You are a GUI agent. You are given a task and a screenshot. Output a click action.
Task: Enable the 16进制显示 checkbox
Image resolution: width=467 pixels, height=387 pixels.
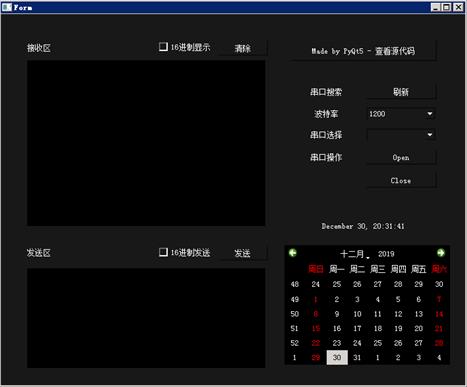click(x=163, y=47)
